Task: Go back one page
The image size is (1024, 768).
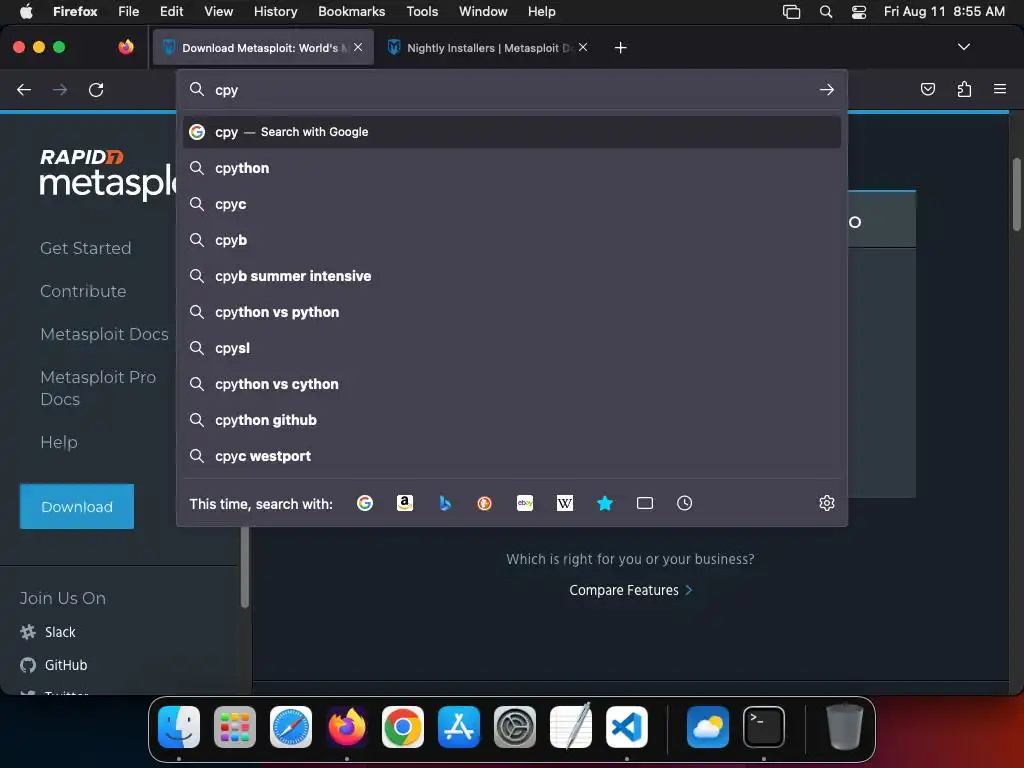Action: tap(24, 89)
